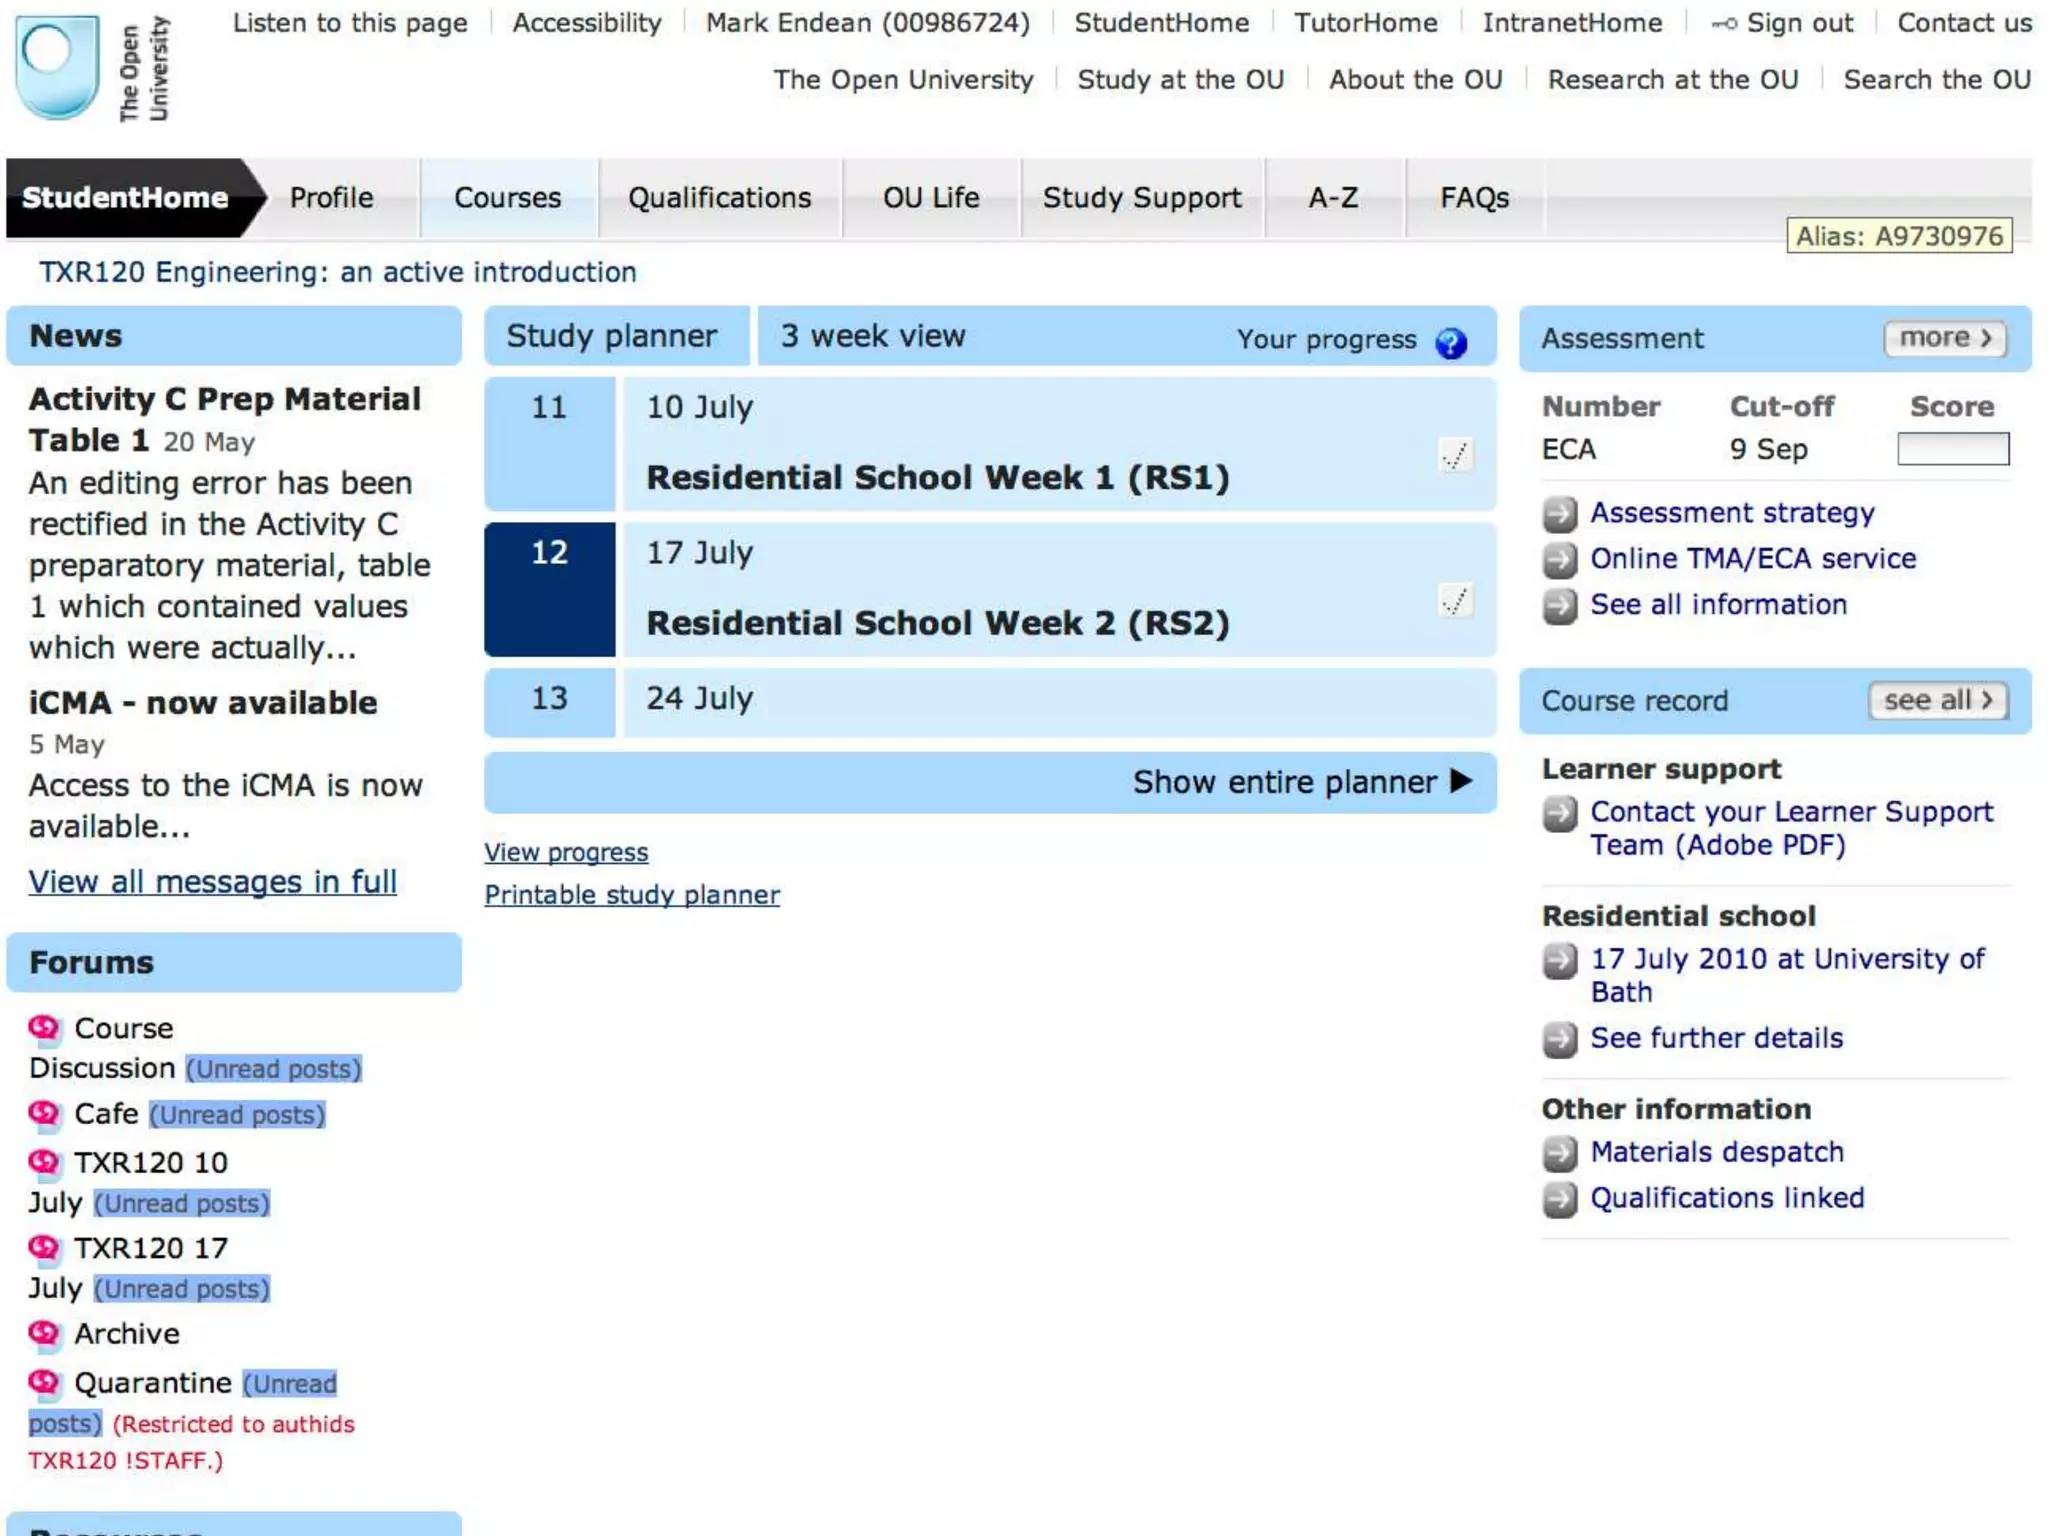Switch to the Study Support tab
Viewport: 2048px width, 1536px height.
[1141, 198]
